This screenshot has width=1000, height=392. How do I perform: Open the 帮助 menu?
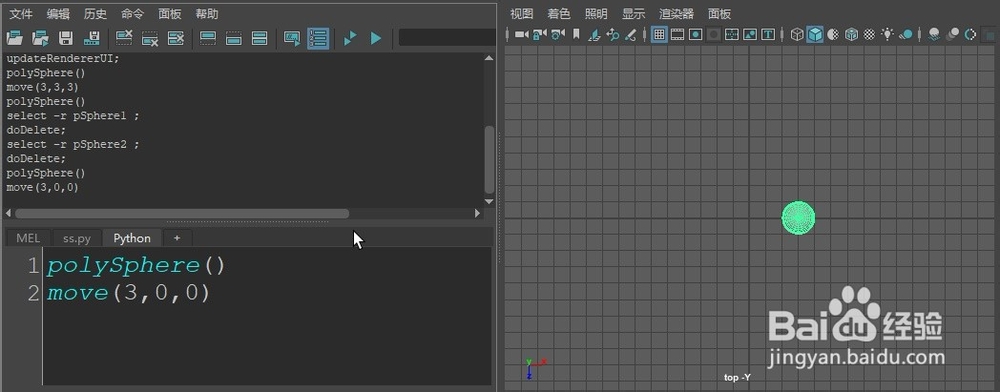click(207, 14)
